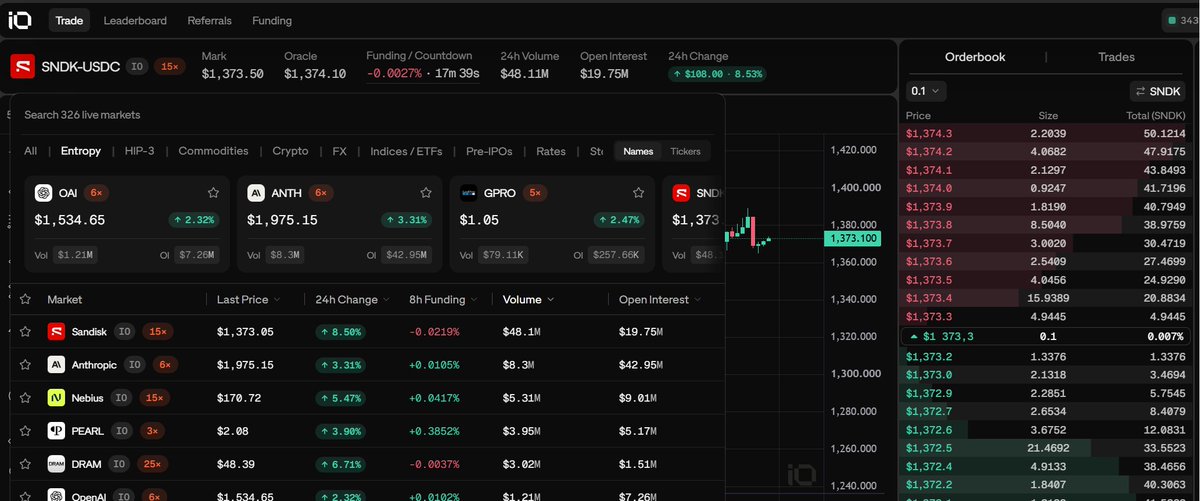This screenshot has height=501, width=1200.
Task: Click the OpenAI logo on OAI card
Action: pos(43,193)
